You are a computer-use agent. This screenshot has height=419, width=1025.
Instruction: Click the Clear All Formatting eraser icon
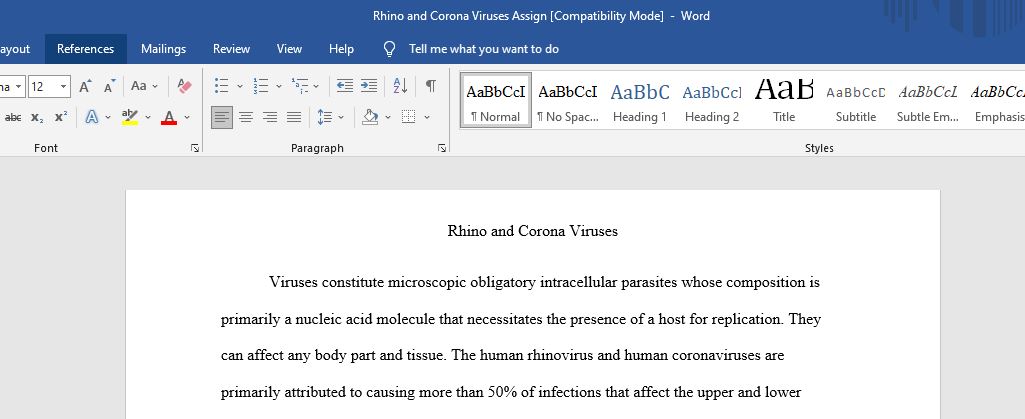coord(184,86)
